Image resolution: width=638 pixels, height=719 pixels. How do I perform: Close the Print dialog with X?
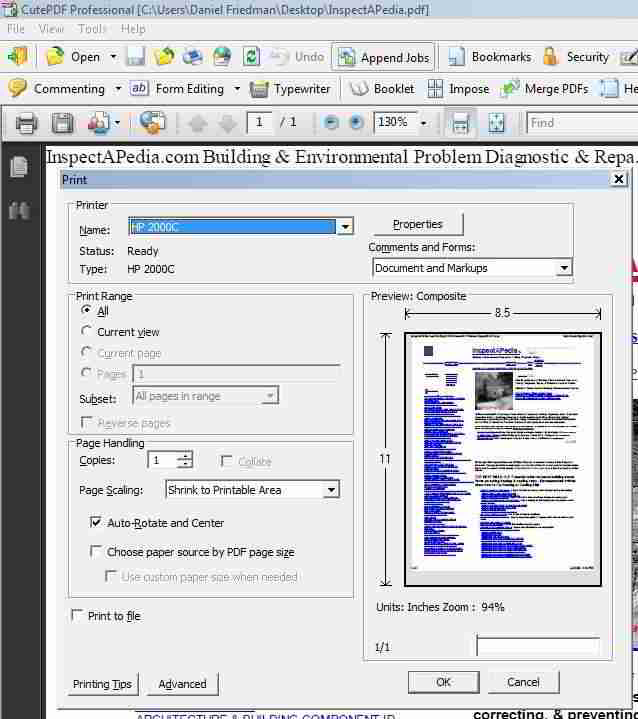click(619, 179)
